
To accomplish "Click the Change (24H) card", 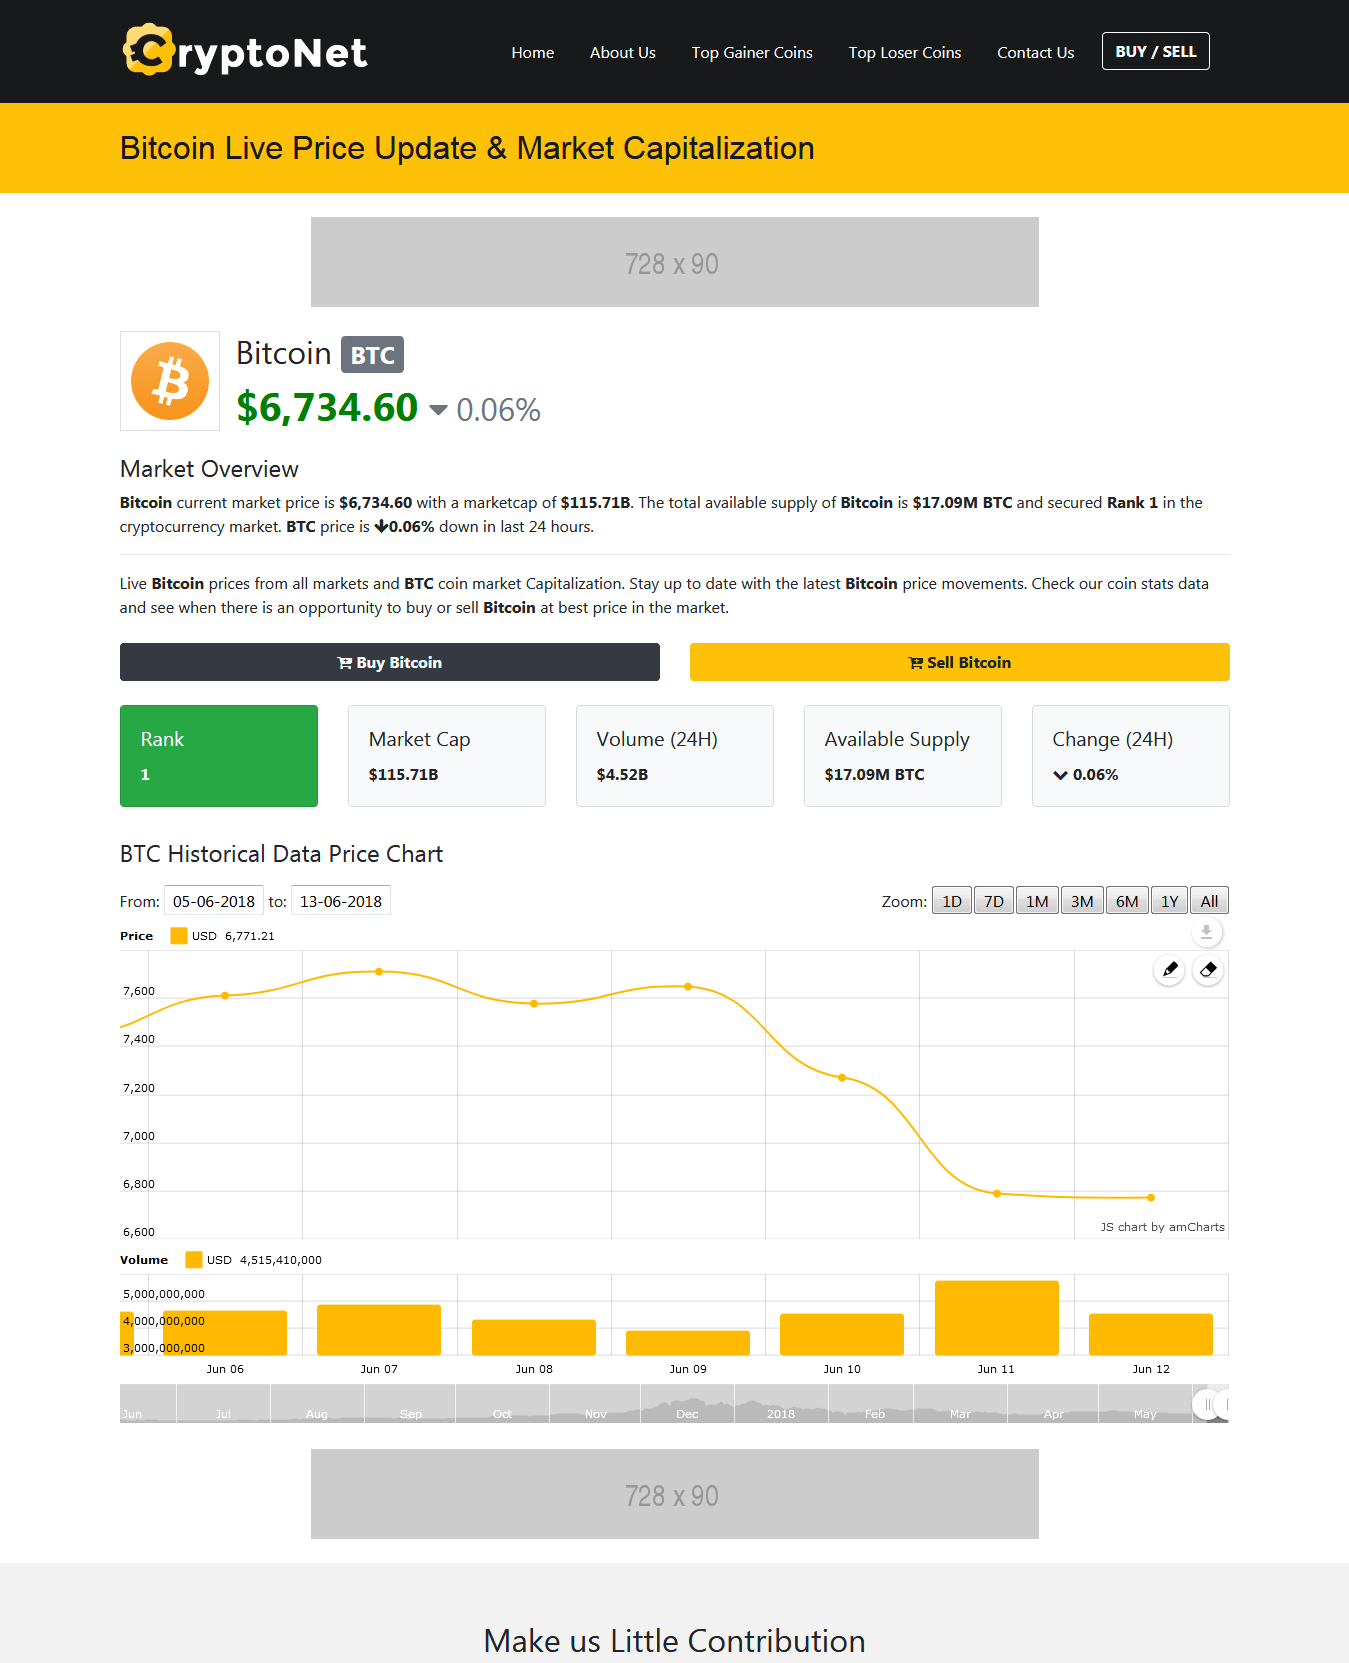I will (x=1131, y=756).
